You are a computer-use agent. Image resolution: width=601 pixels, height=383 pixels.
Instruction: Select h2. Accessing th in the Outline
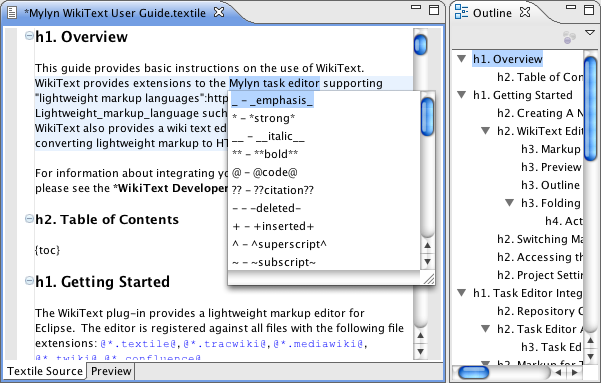[x=540, y=257]
